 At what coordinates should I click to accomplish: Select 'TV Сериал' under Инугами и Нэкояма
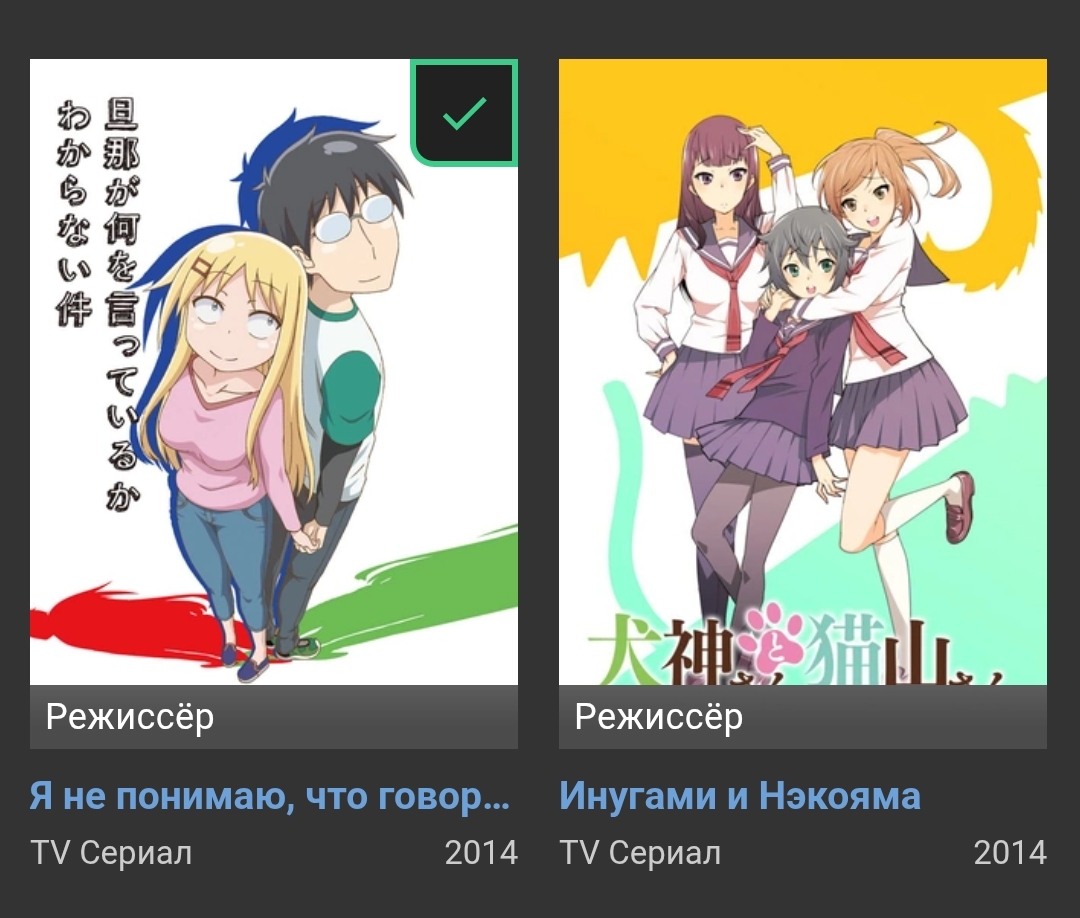640,853
